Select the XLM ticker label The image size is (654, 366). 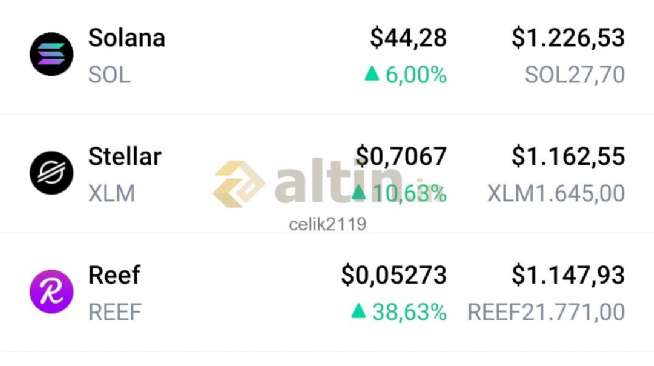(x=112, y=193)
